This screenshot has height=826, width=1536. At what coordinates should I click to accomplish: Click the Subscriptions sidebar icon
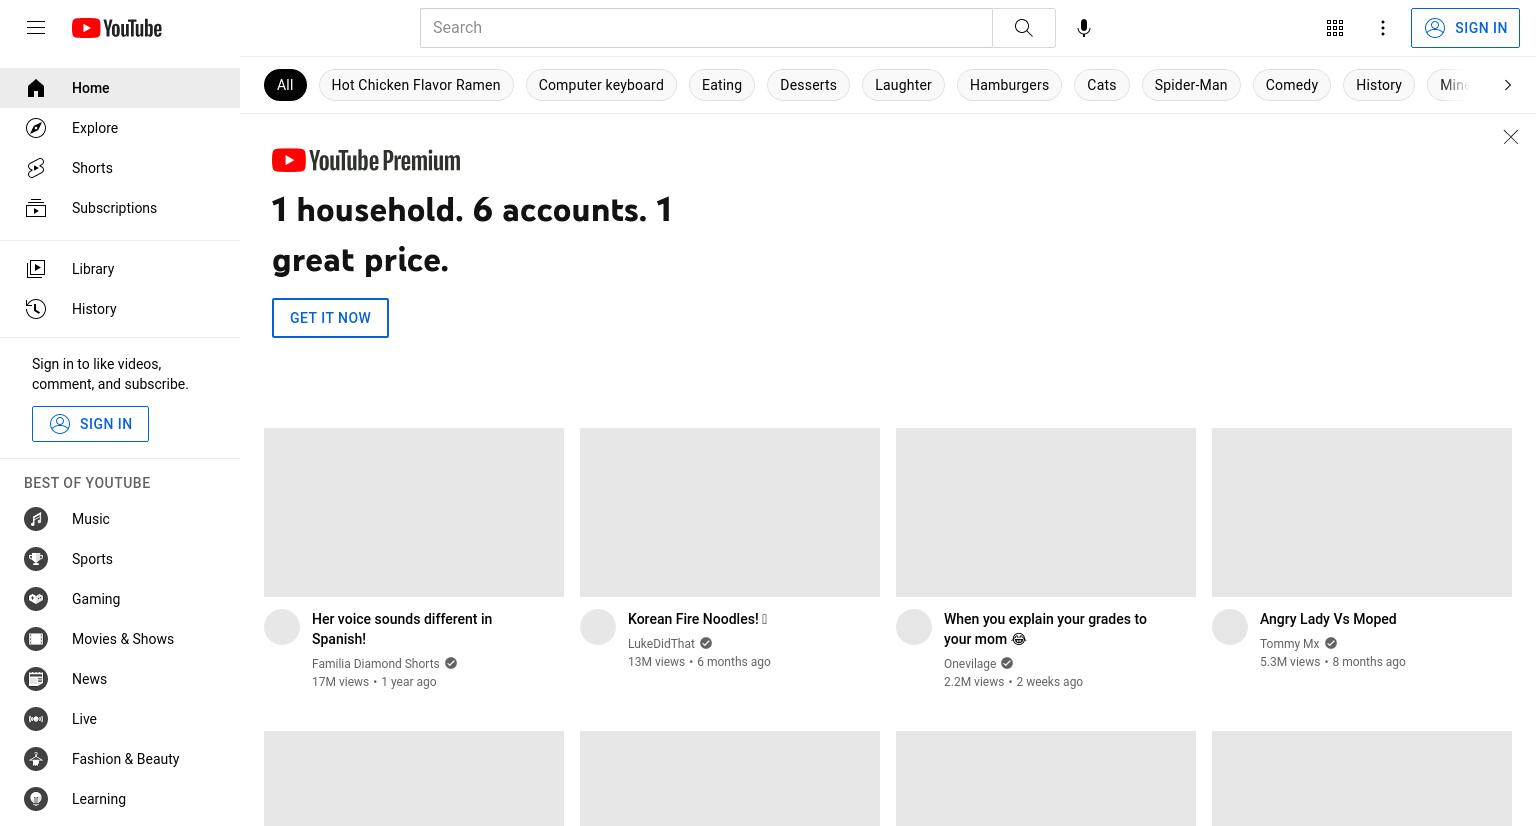click(x=36, y=208)
